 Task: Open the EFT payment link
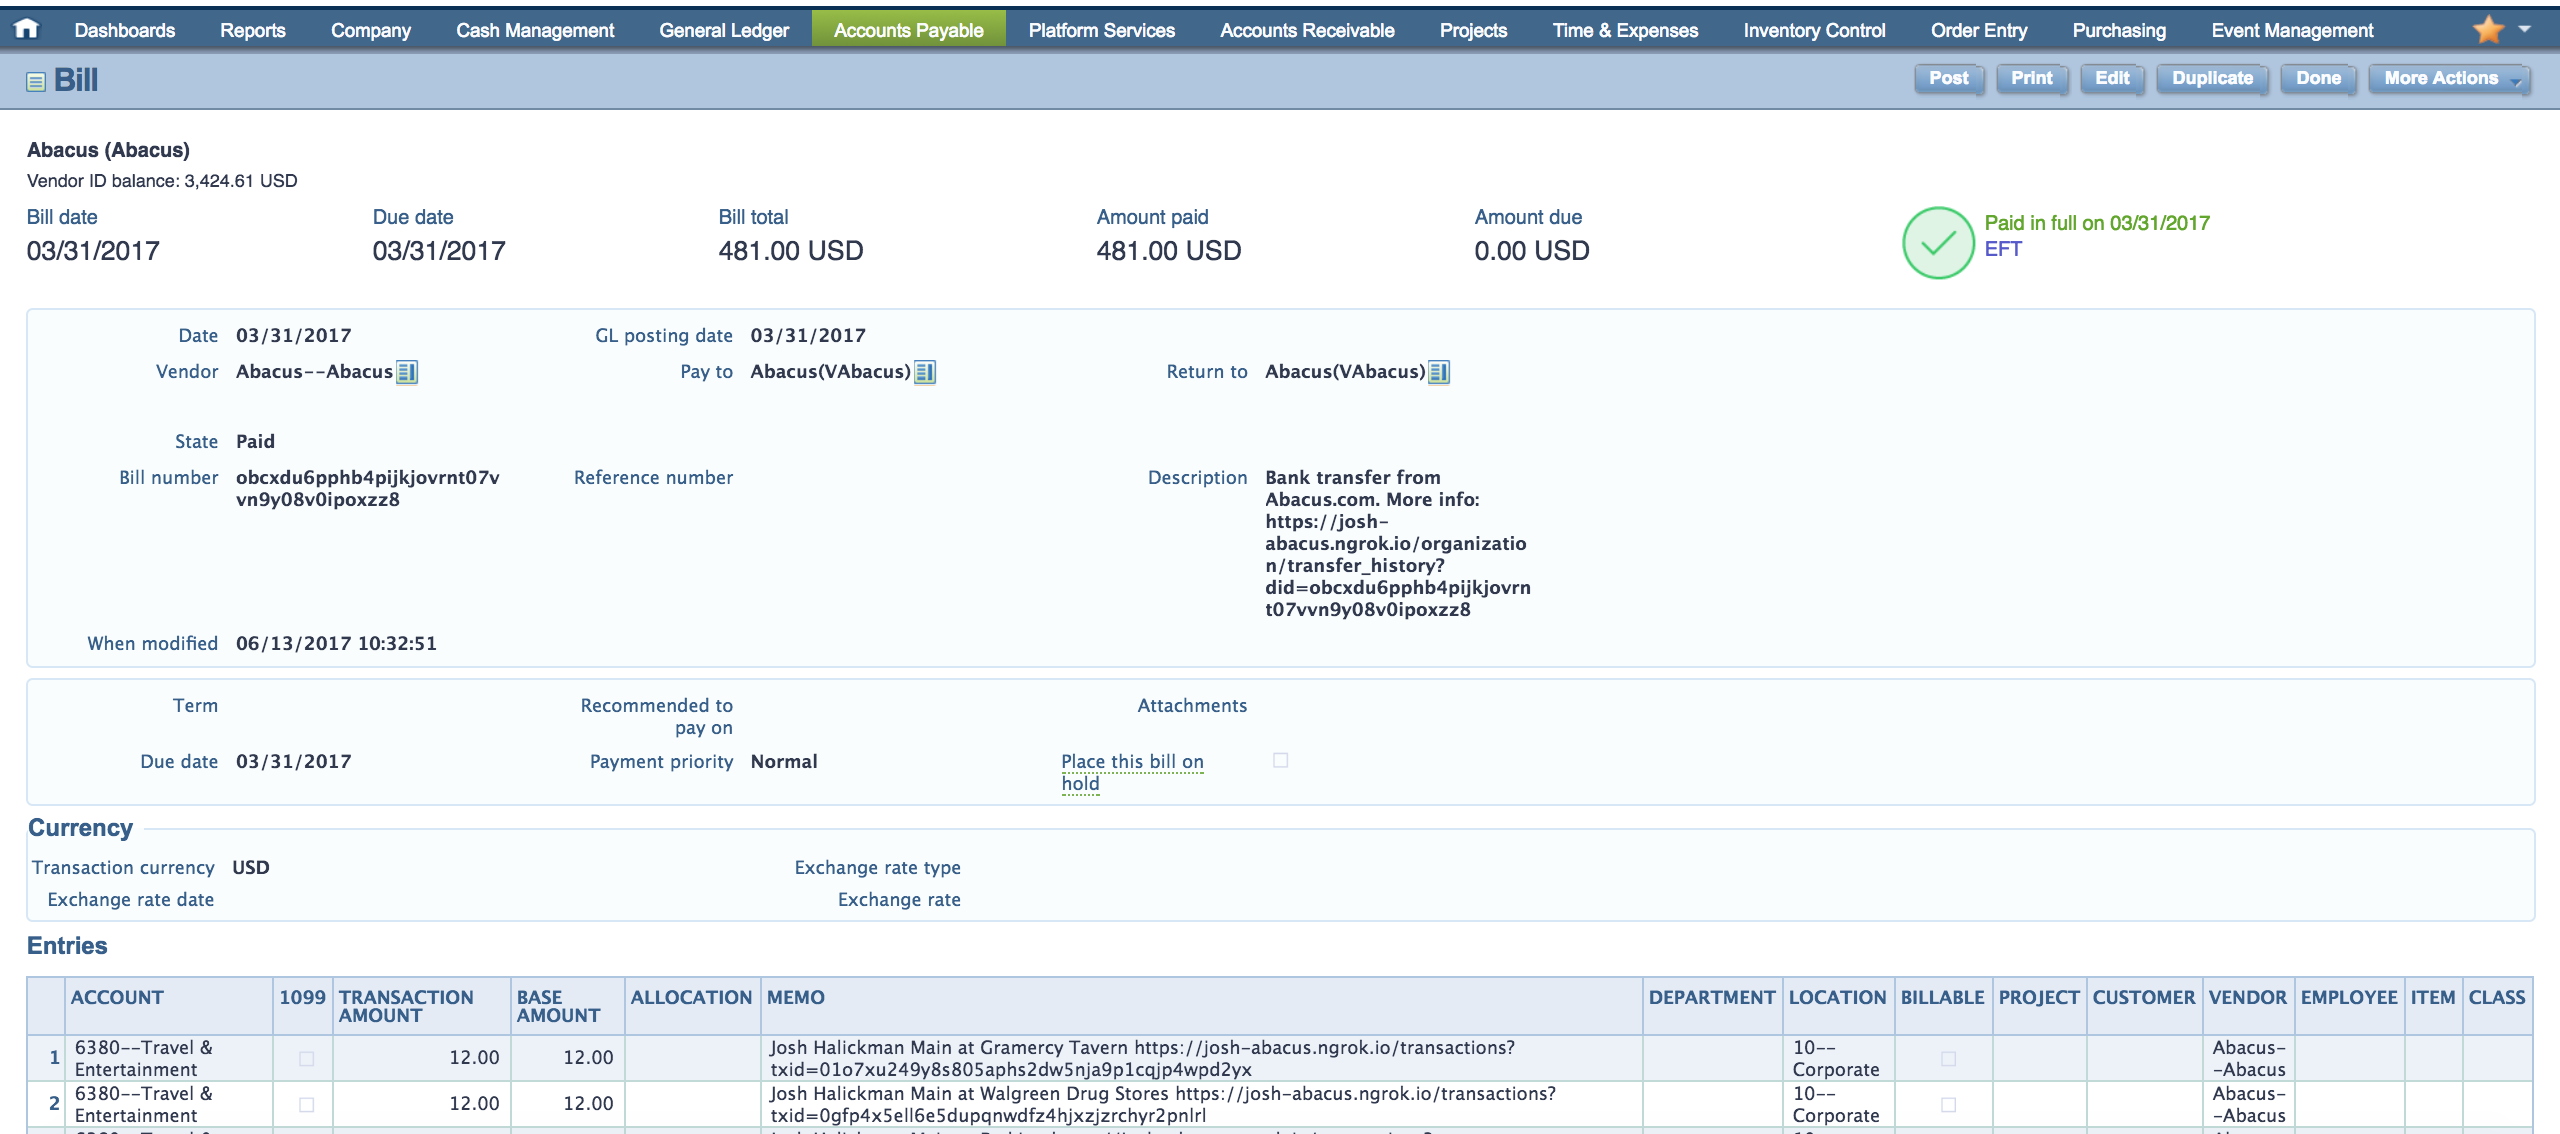[x=2001, y=250]
